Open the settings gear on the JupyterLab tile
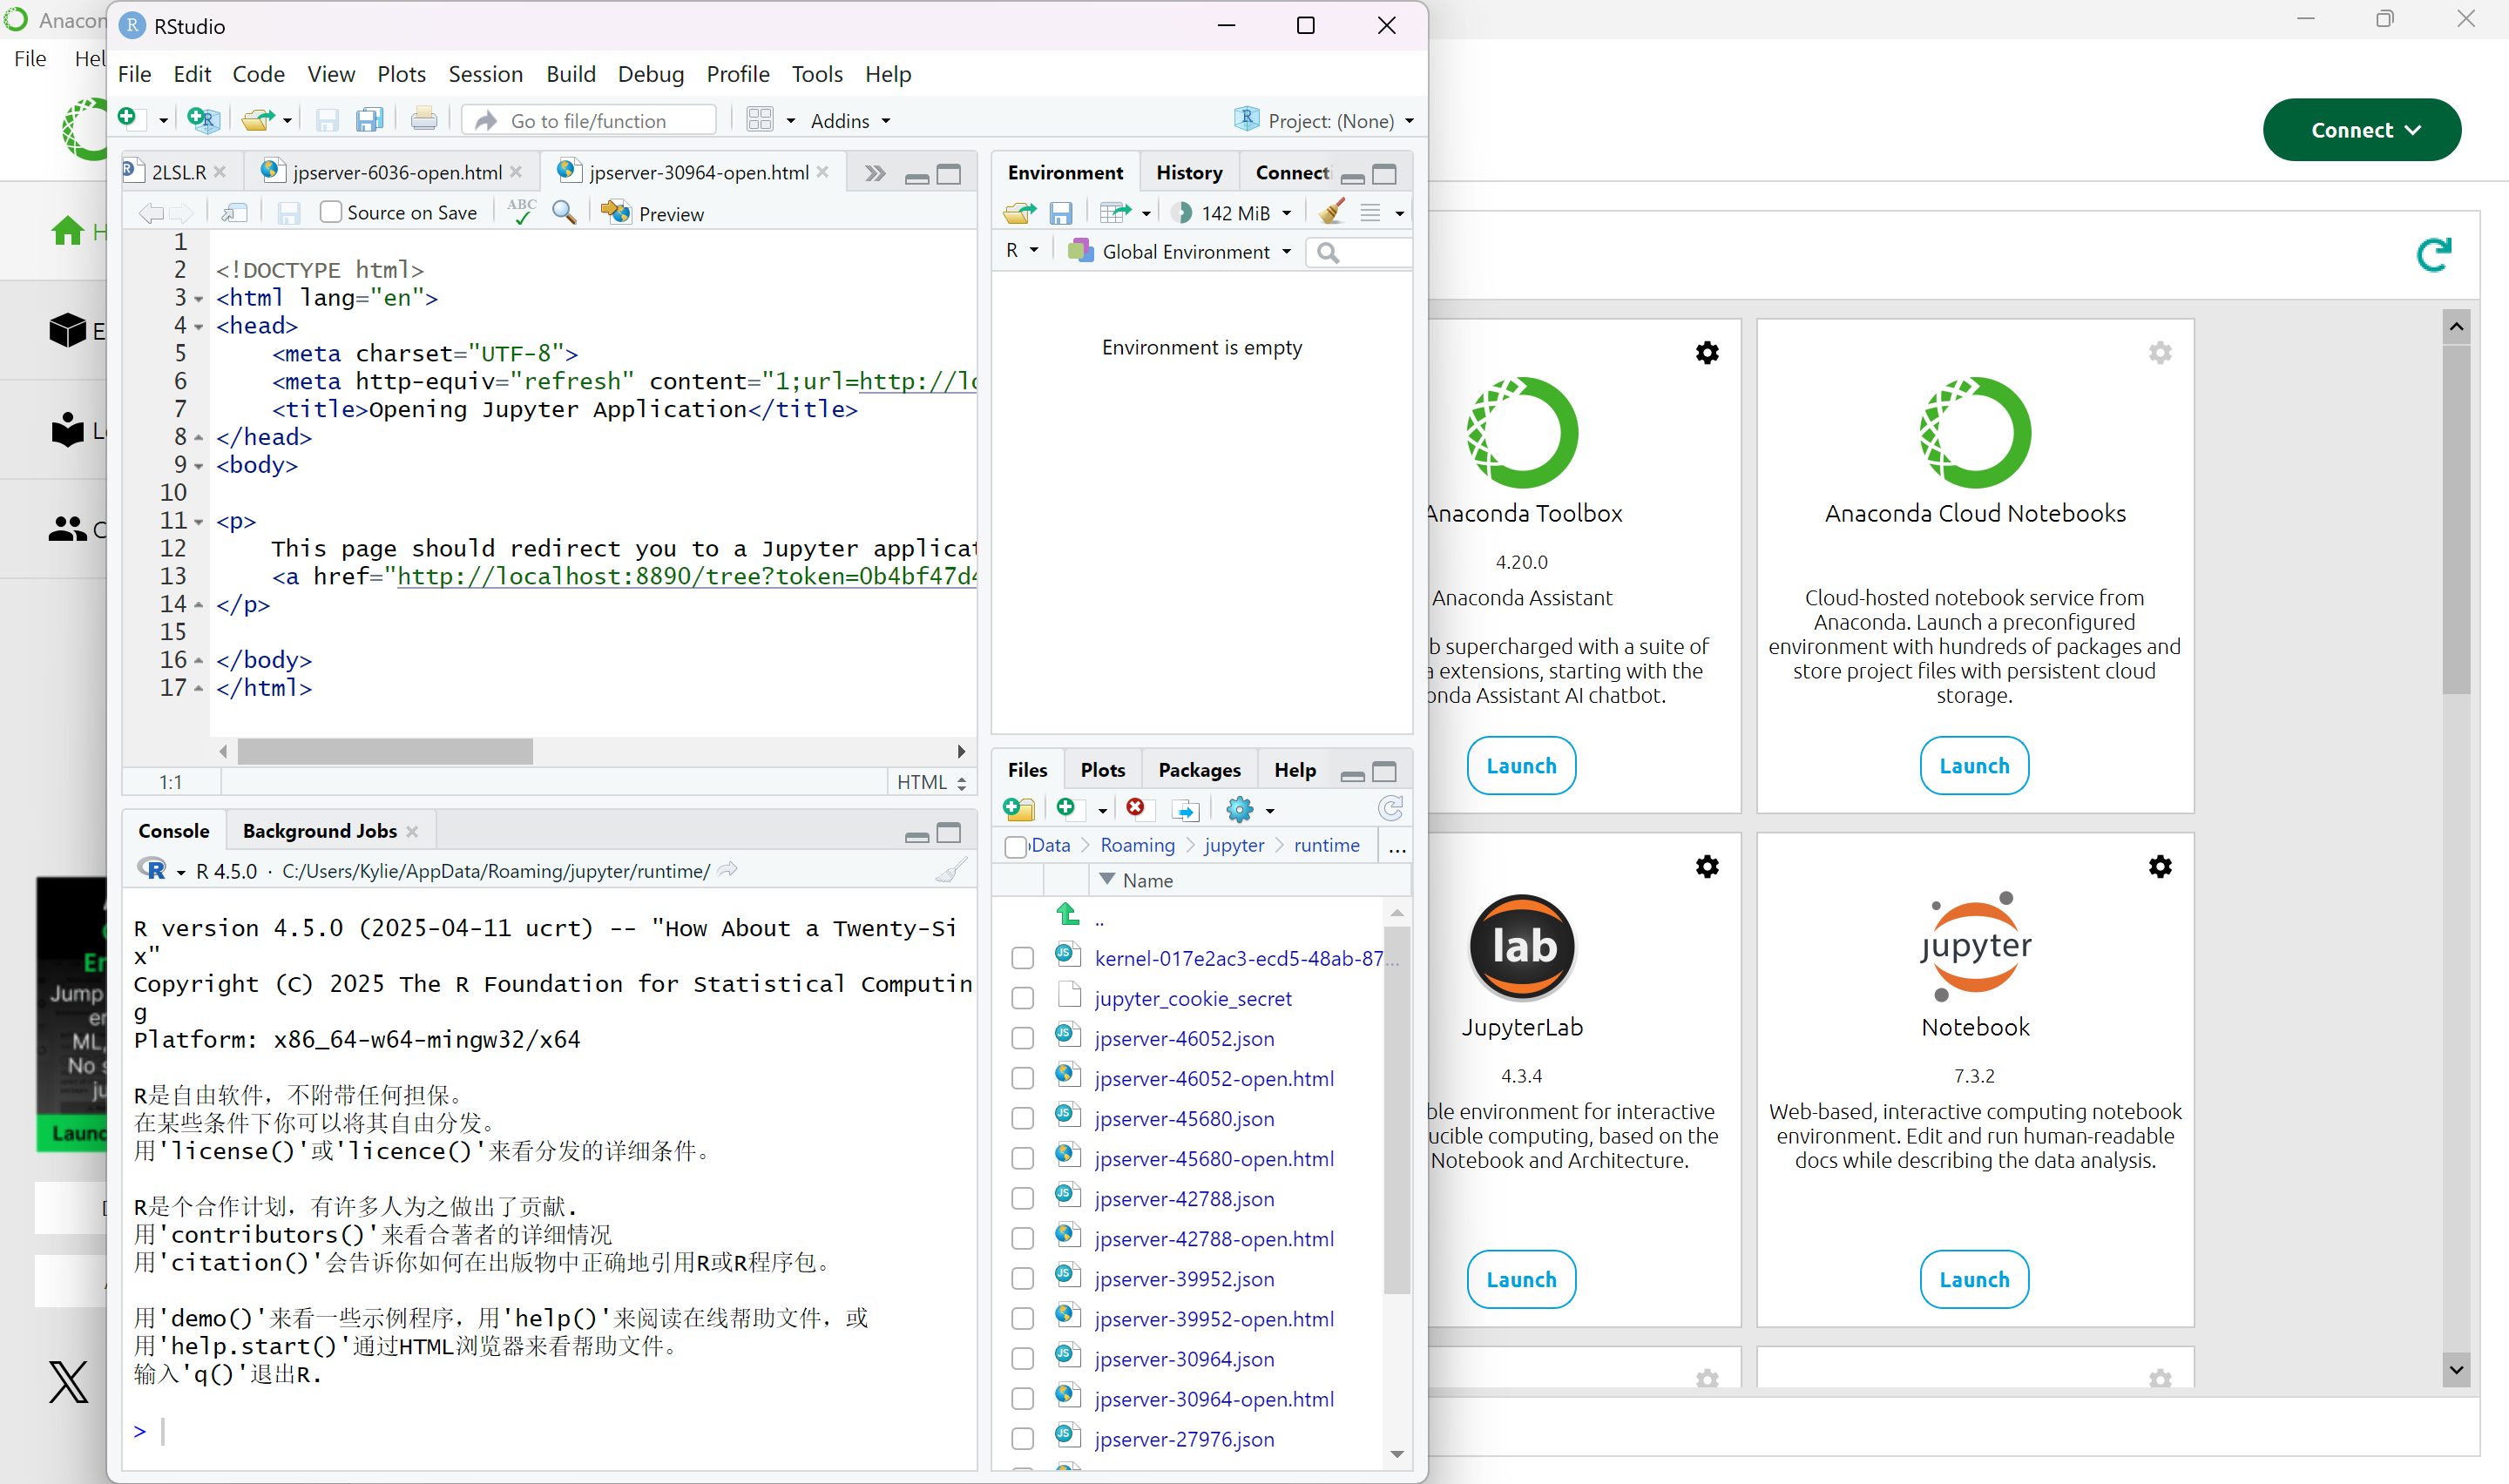Image resolution: width=2509 pixels, height=1484 pixels. coord(1707,866)
